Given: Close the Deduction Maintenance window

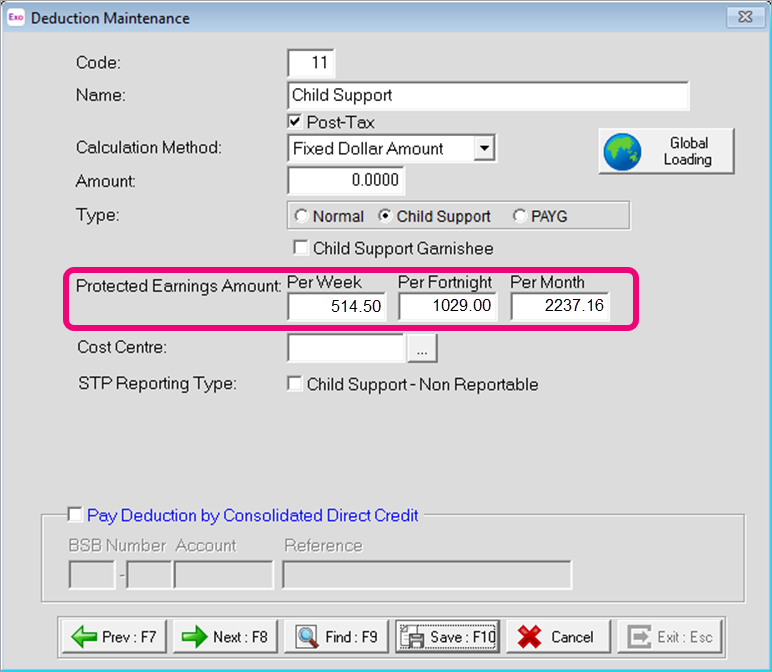Looking at the screenshot, I should pyautogui.click(x=742, y=18).
